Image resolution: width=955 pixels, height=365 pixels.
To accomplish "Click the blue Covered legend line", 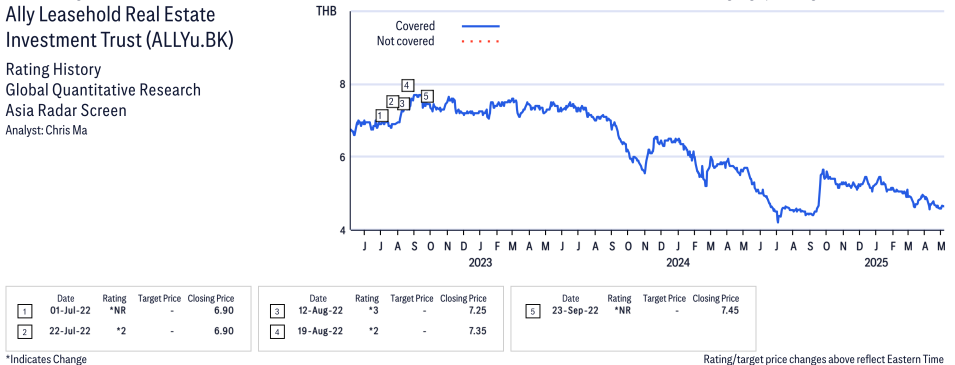I will click(481, 26).
